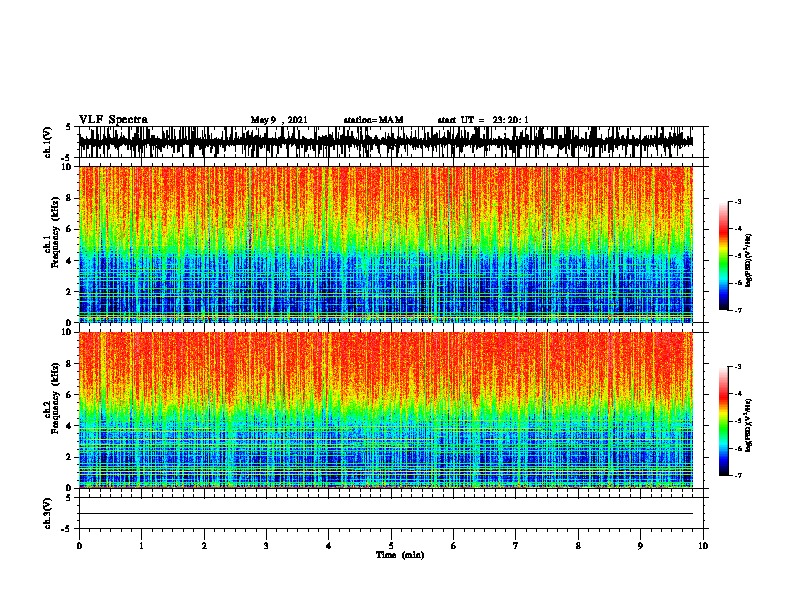Click the "2" kHz tick on ch.1 spectrogram
Screen dimensions: 792x612
(70, 291)
